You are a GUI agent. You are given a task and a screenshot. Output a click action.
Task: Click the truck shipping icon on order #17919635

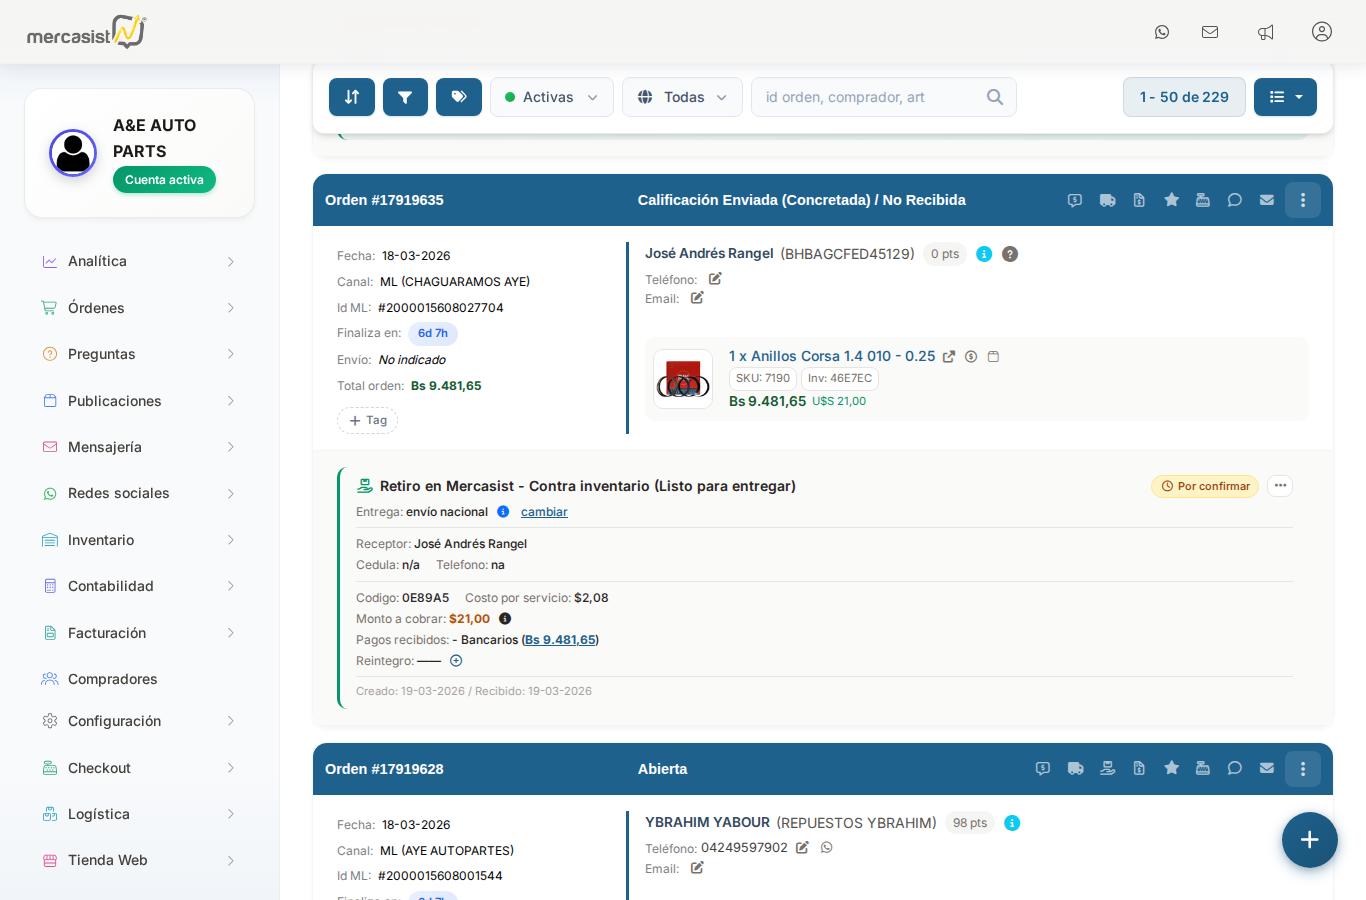point(1107,200)
